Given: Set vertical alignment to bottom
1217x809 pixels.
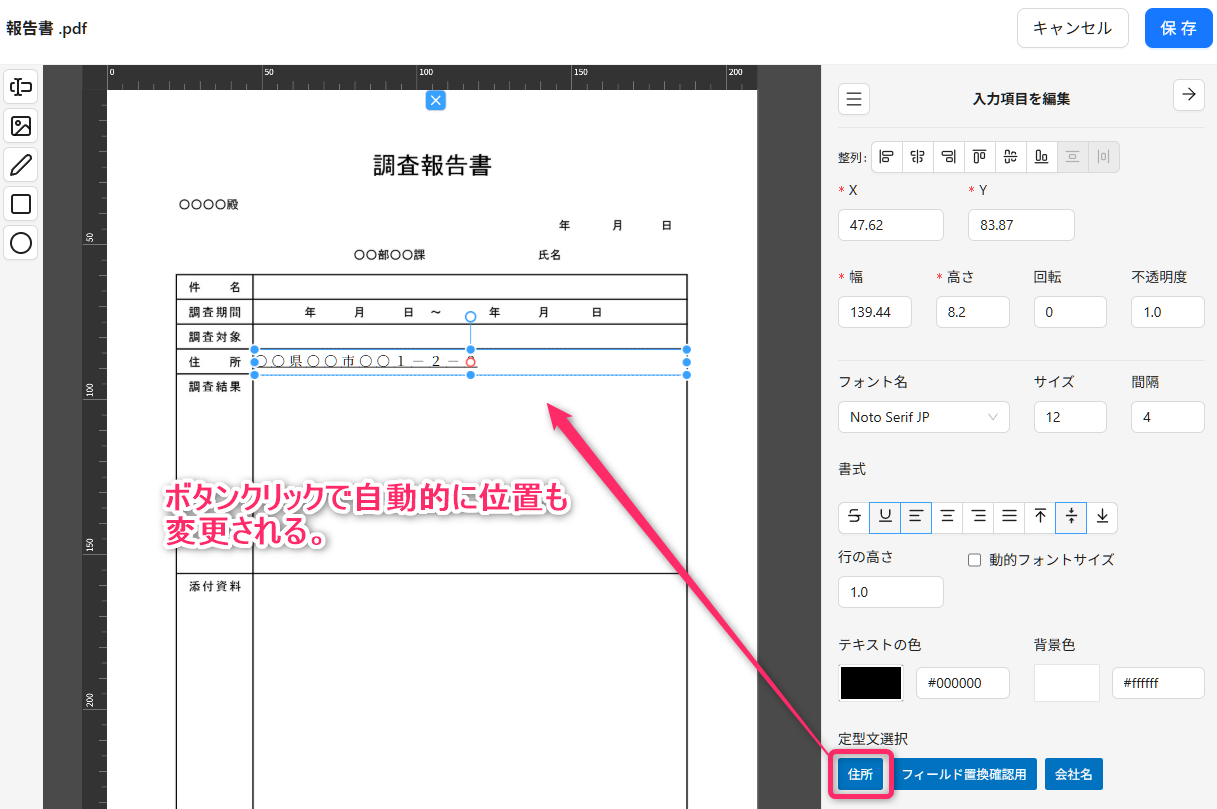Looking at the screenshot, I should [x=1102, y=517].
